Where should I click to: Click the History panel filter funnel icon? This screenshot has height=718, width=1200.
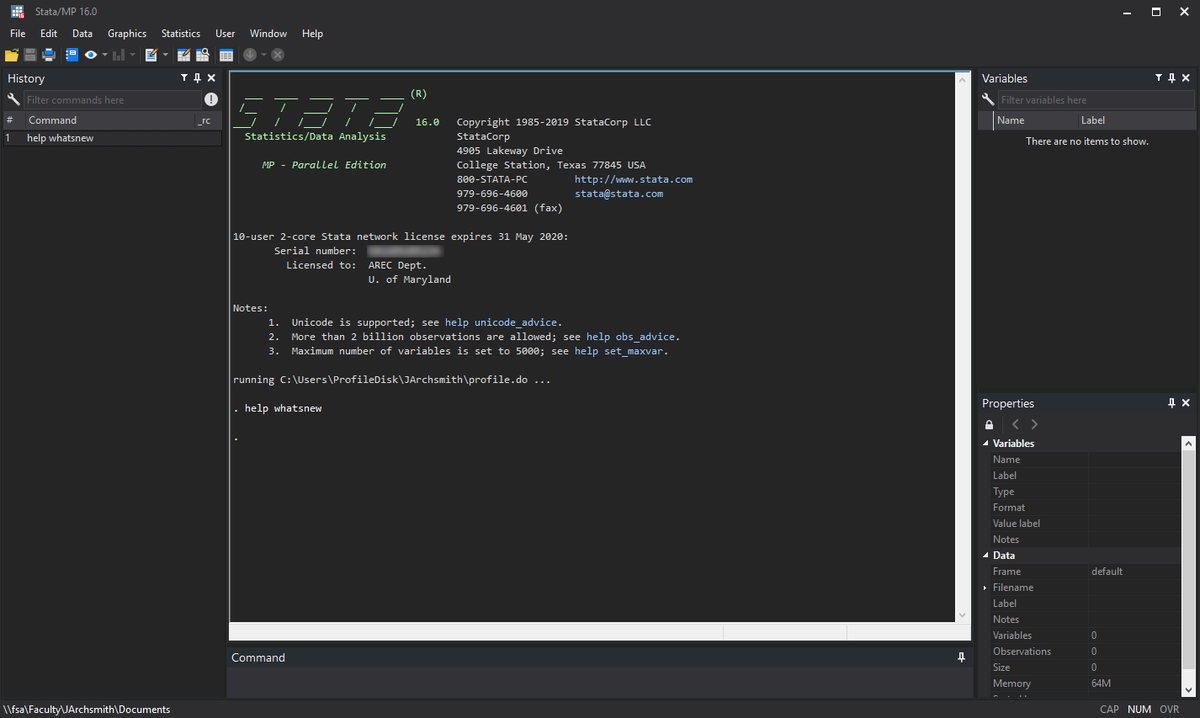(184, 78)
